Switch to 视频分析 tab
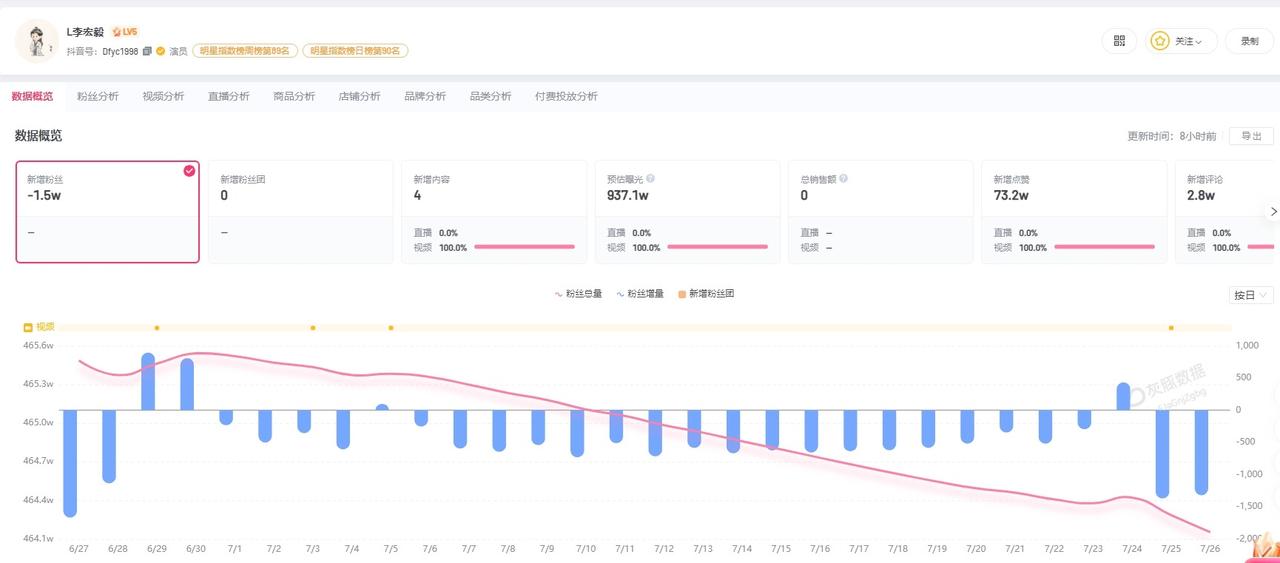Screen dimensions: 1280x563 point(163,96)
